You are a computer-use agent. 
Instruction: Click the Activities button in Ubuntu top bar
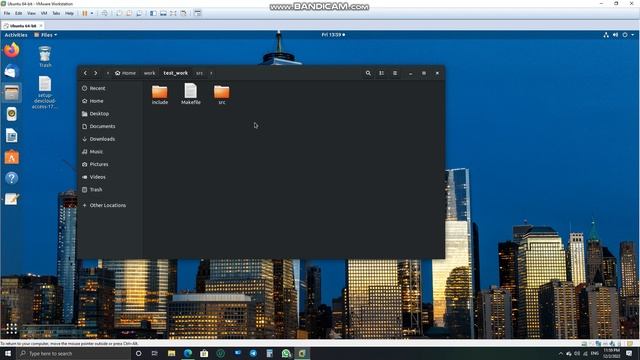(16, 35)
